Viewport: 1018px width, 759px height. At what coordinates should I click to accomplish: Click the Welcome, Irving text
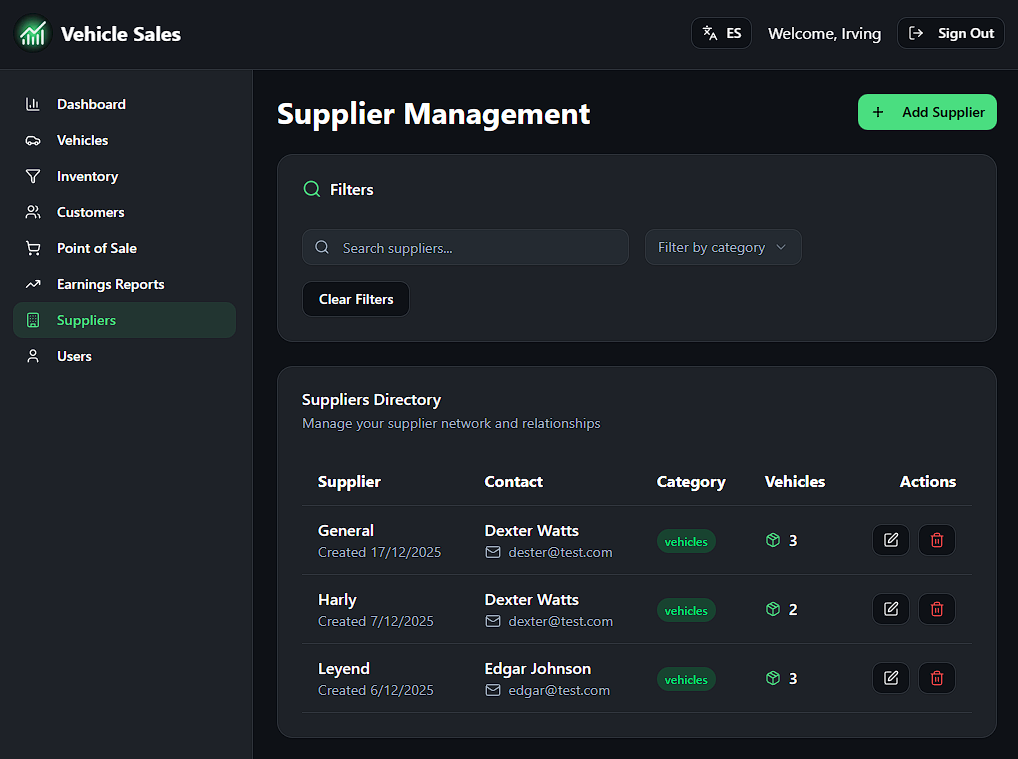pyautogui.click(x=825, y=34)
